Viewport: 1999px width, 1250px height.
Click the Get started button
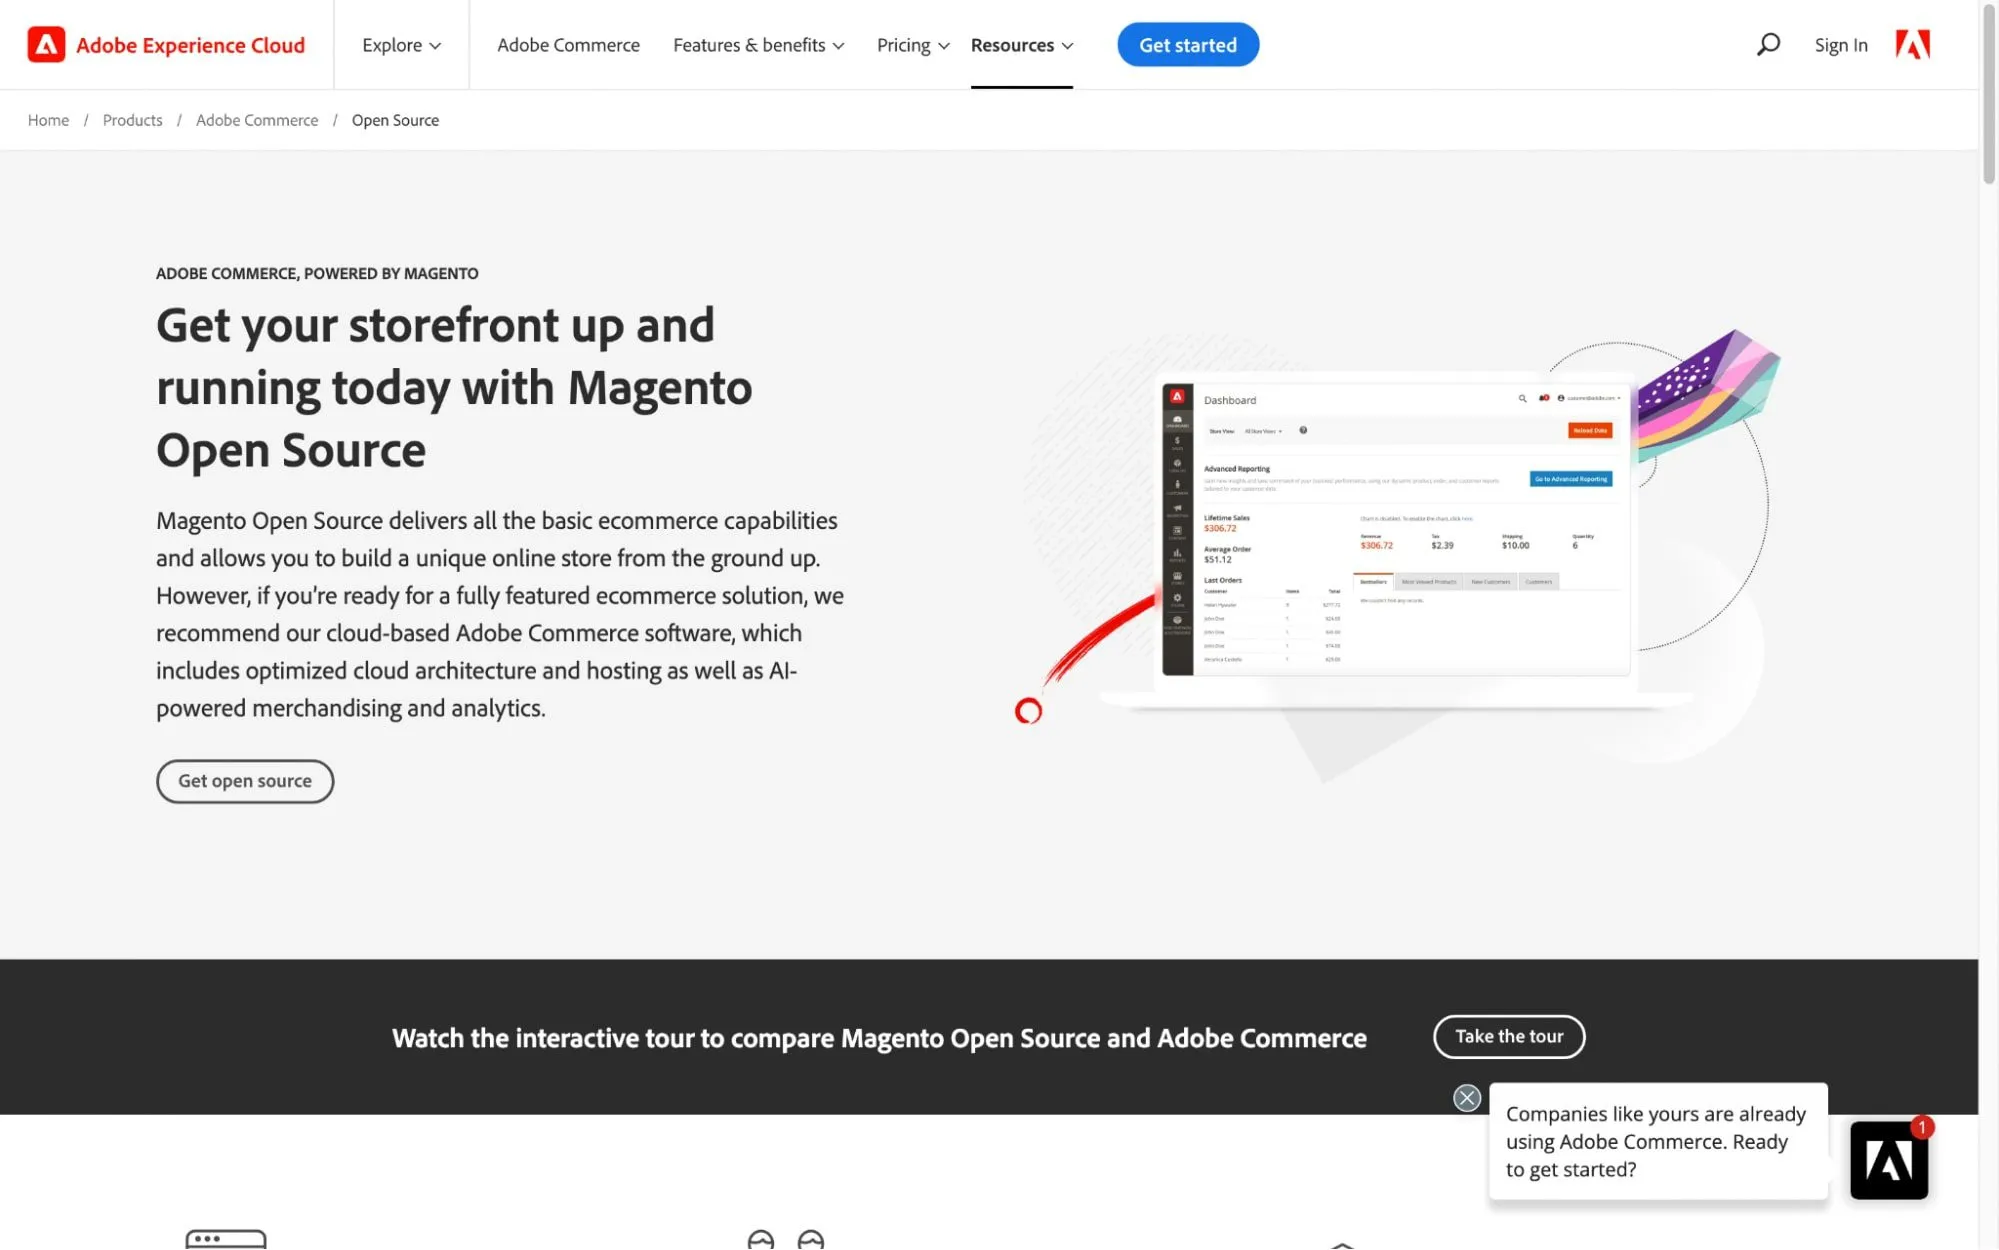tap(1188, 45)
